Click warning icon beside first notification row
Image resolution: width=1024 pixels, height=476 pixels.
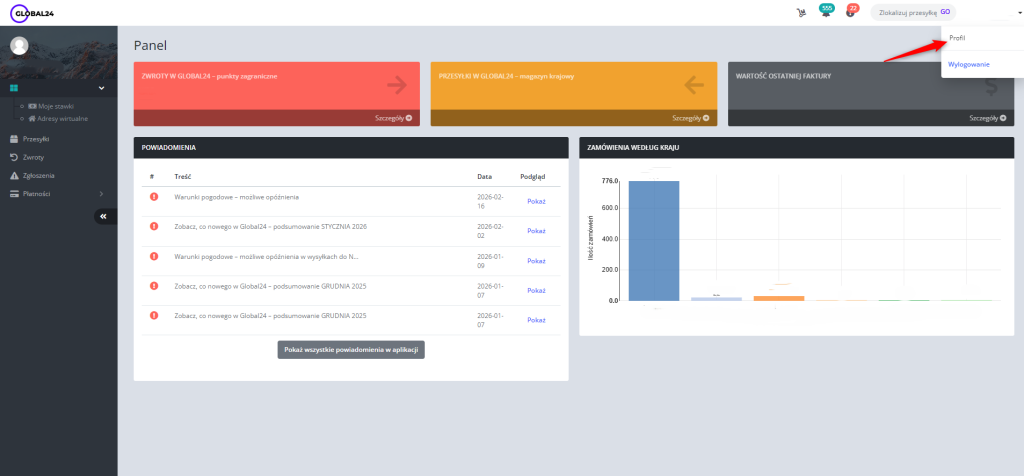click(x=153, y=197)
